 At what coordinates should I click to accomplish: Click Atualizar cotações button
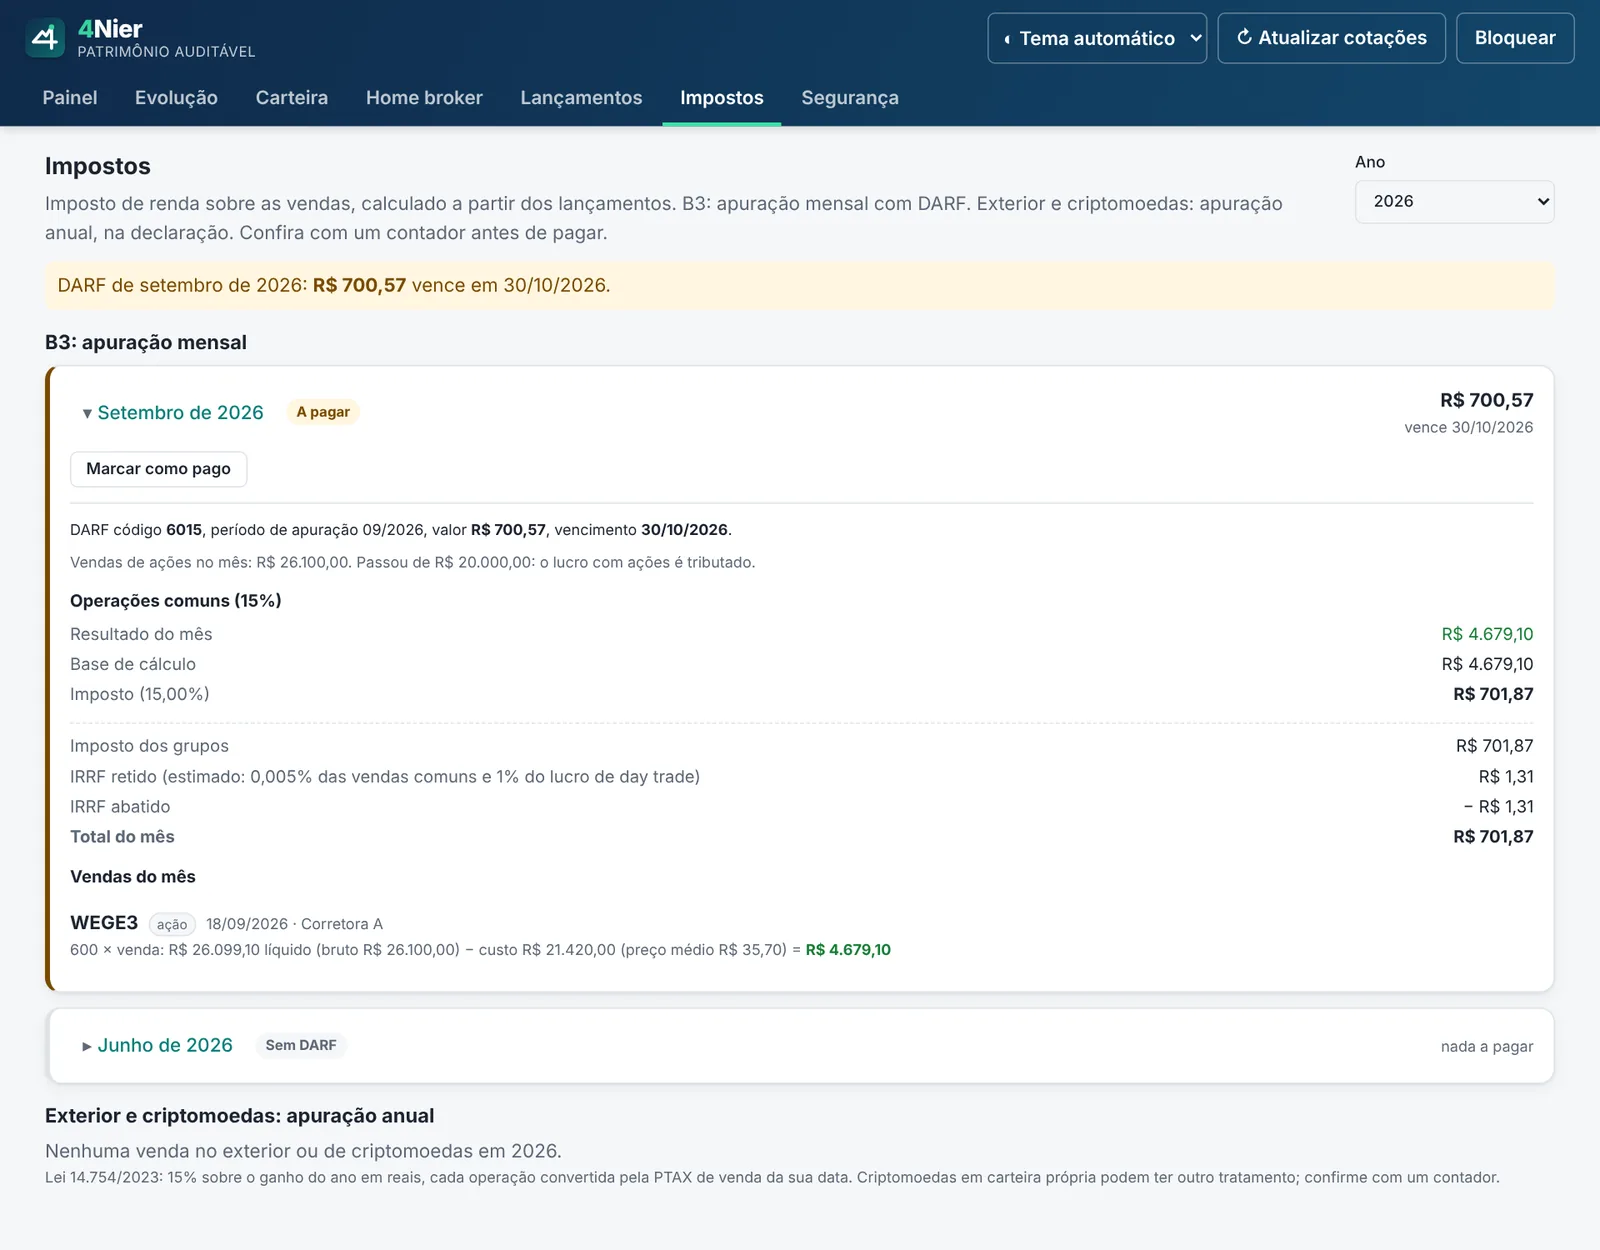[x=1331, y=38]
